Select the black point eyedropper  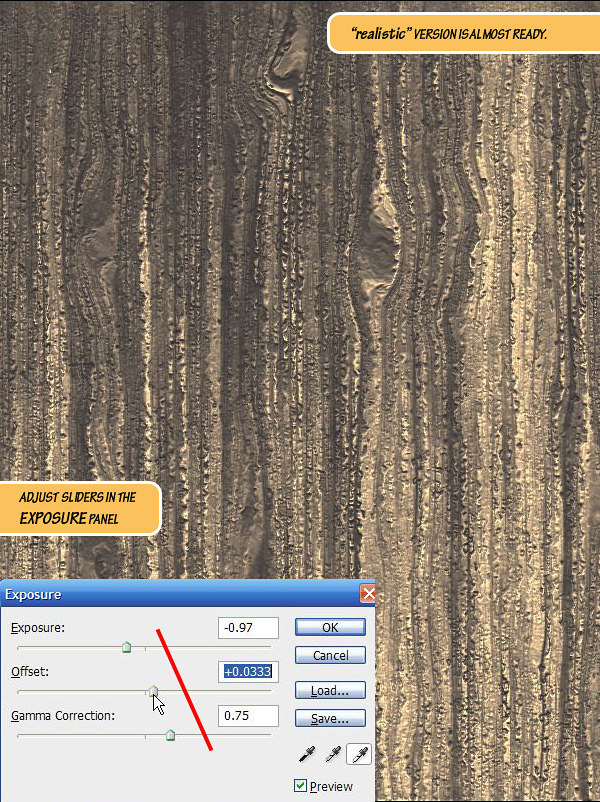pos(307,754)
